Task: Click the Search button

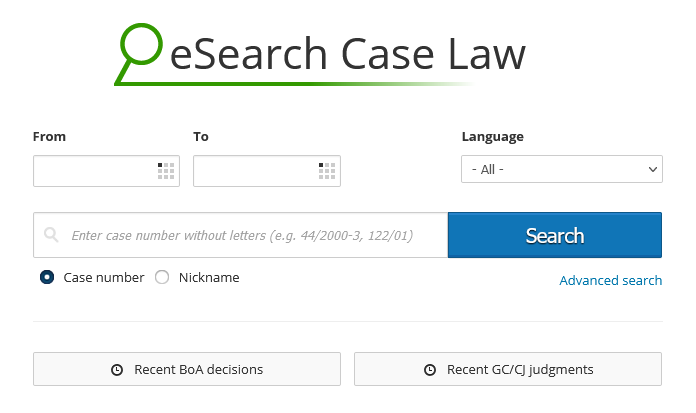Action: (x=555, y=235)
